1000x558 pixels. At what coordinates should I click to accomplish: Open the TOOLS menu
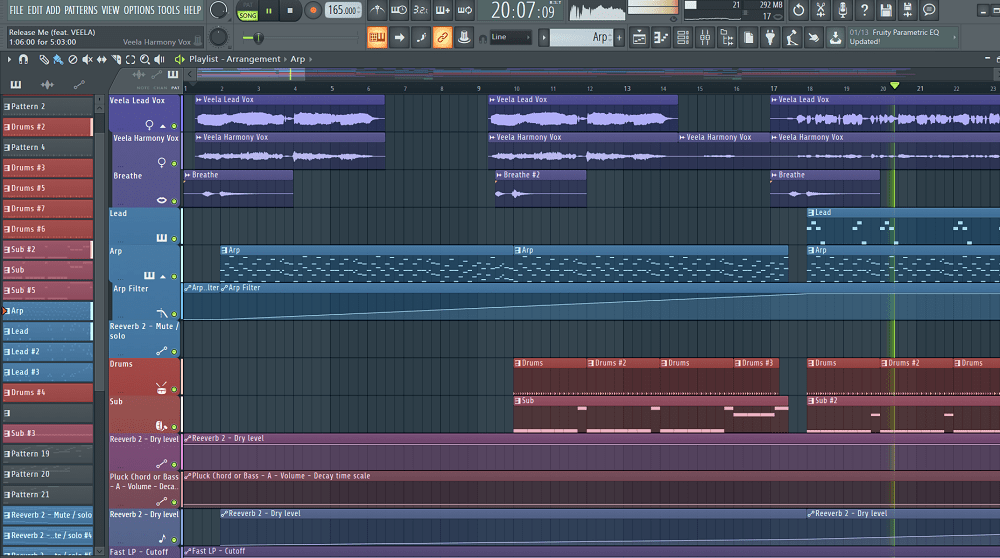click(x=168, y=10)
